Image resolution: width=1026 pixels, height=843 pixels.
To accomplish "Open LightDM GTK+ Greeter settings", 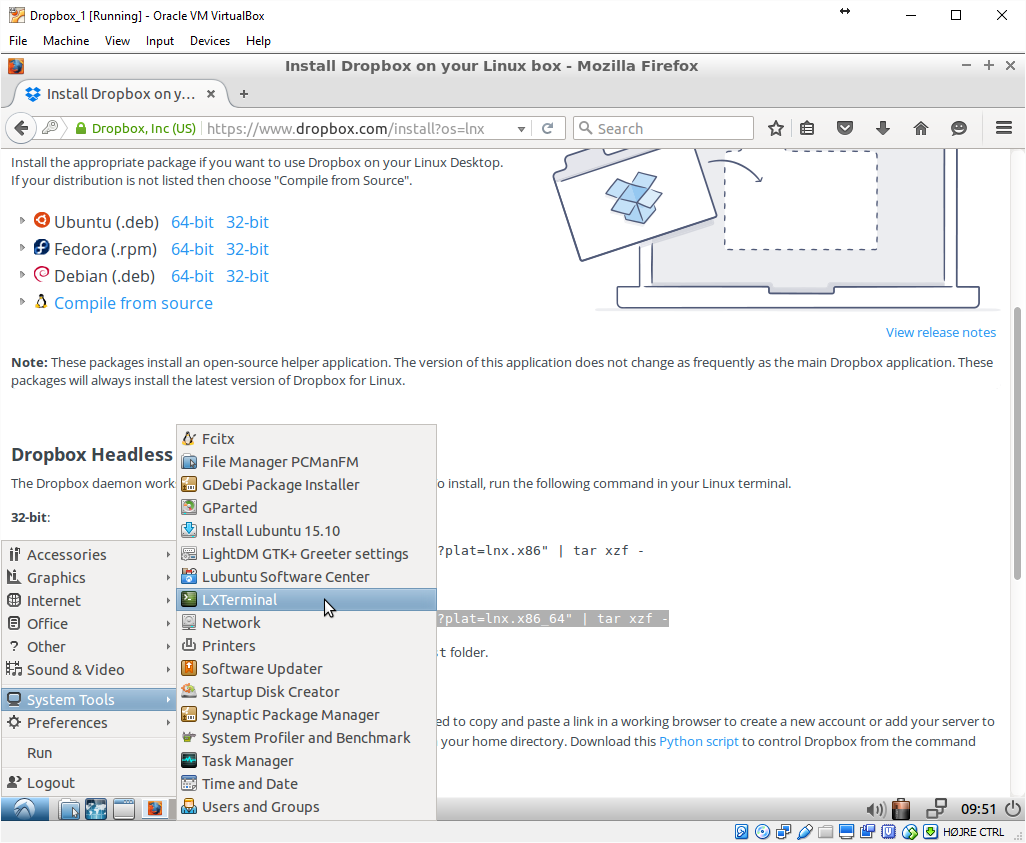I will (306, 554).
